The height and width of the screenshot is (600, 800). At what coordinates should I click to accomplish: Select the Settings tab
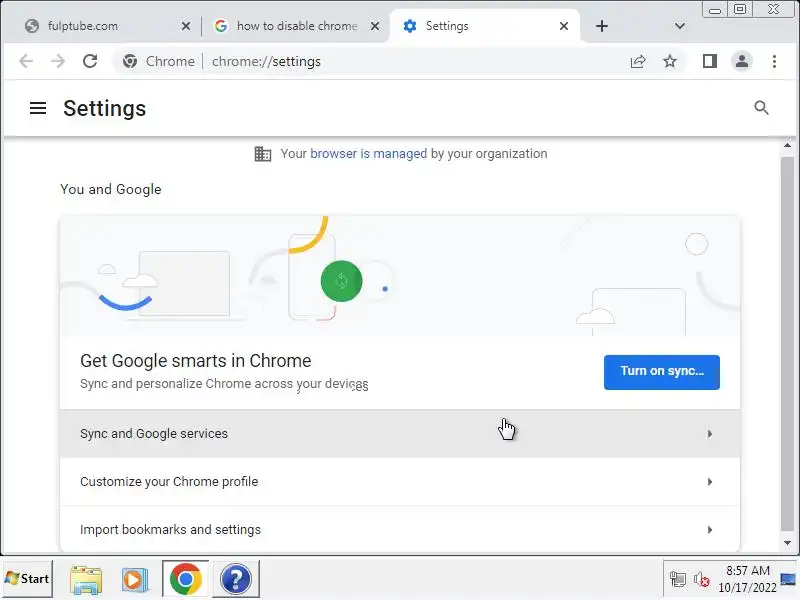click(x=484, y=26)
